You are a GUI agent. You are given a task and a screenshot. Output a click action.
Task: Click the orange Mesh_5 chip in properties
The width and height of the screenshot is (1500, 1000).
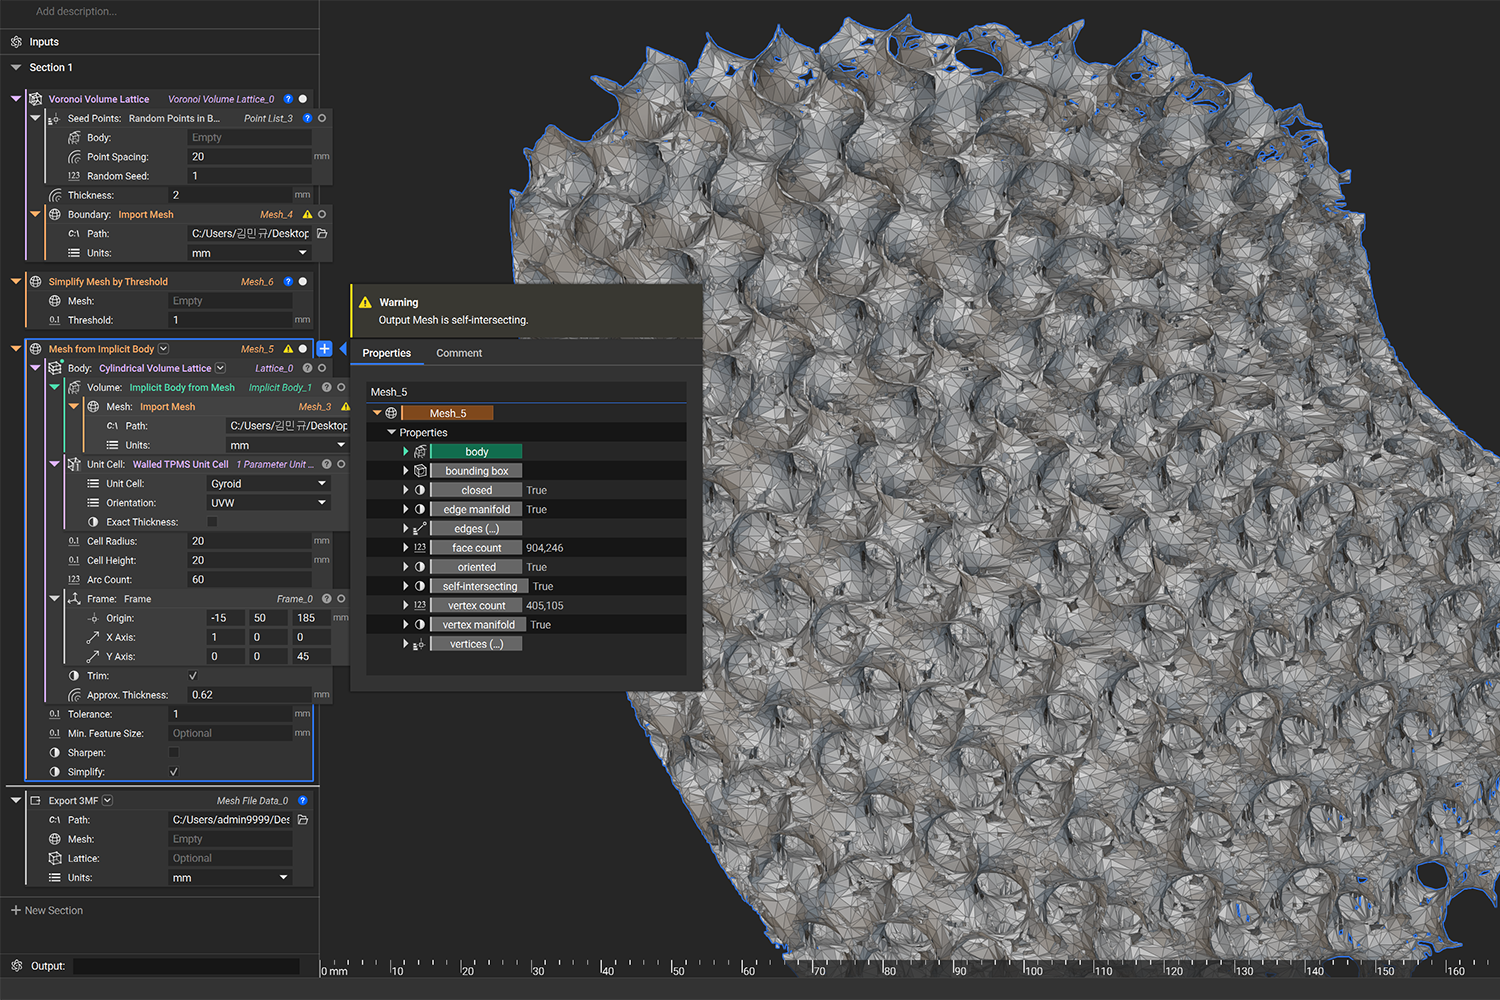(447, 413)
